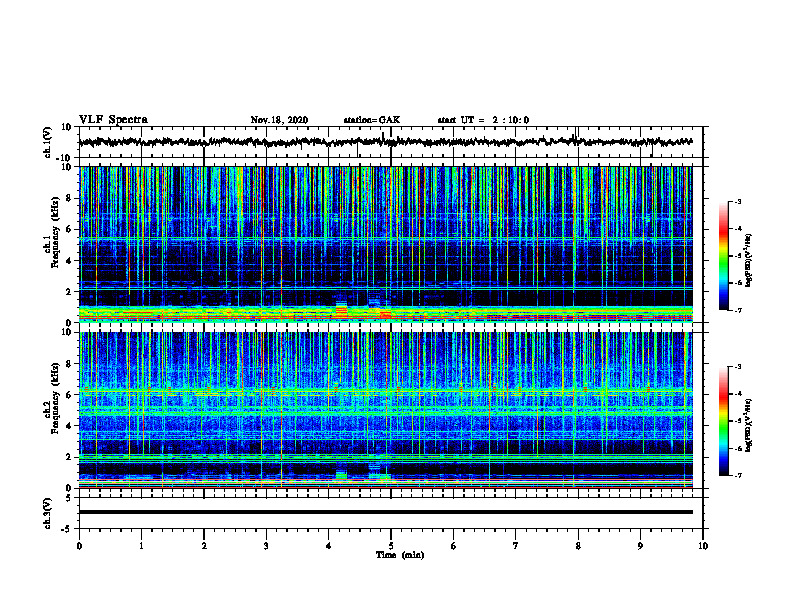Click the low-frequency green burst near 4.2 min in ch.2
The image size is (792, 612).
pos(342,475)
